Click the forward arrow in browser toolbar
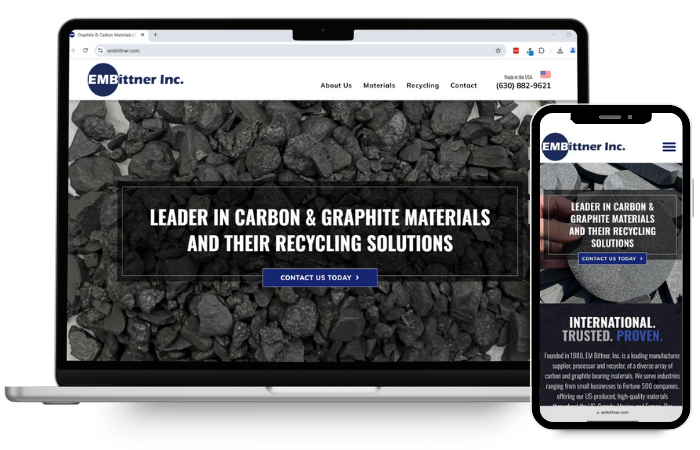Viewport: 700px width, 450px height. click(73, 50)
